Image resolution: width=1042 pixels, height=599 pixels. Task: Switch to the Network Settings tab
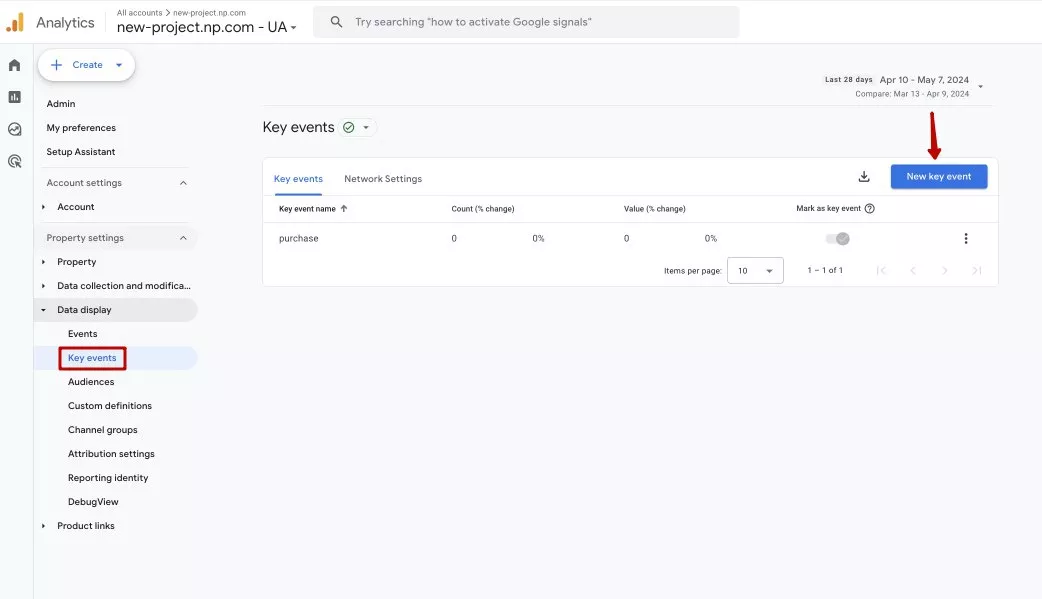pos(383,179)
